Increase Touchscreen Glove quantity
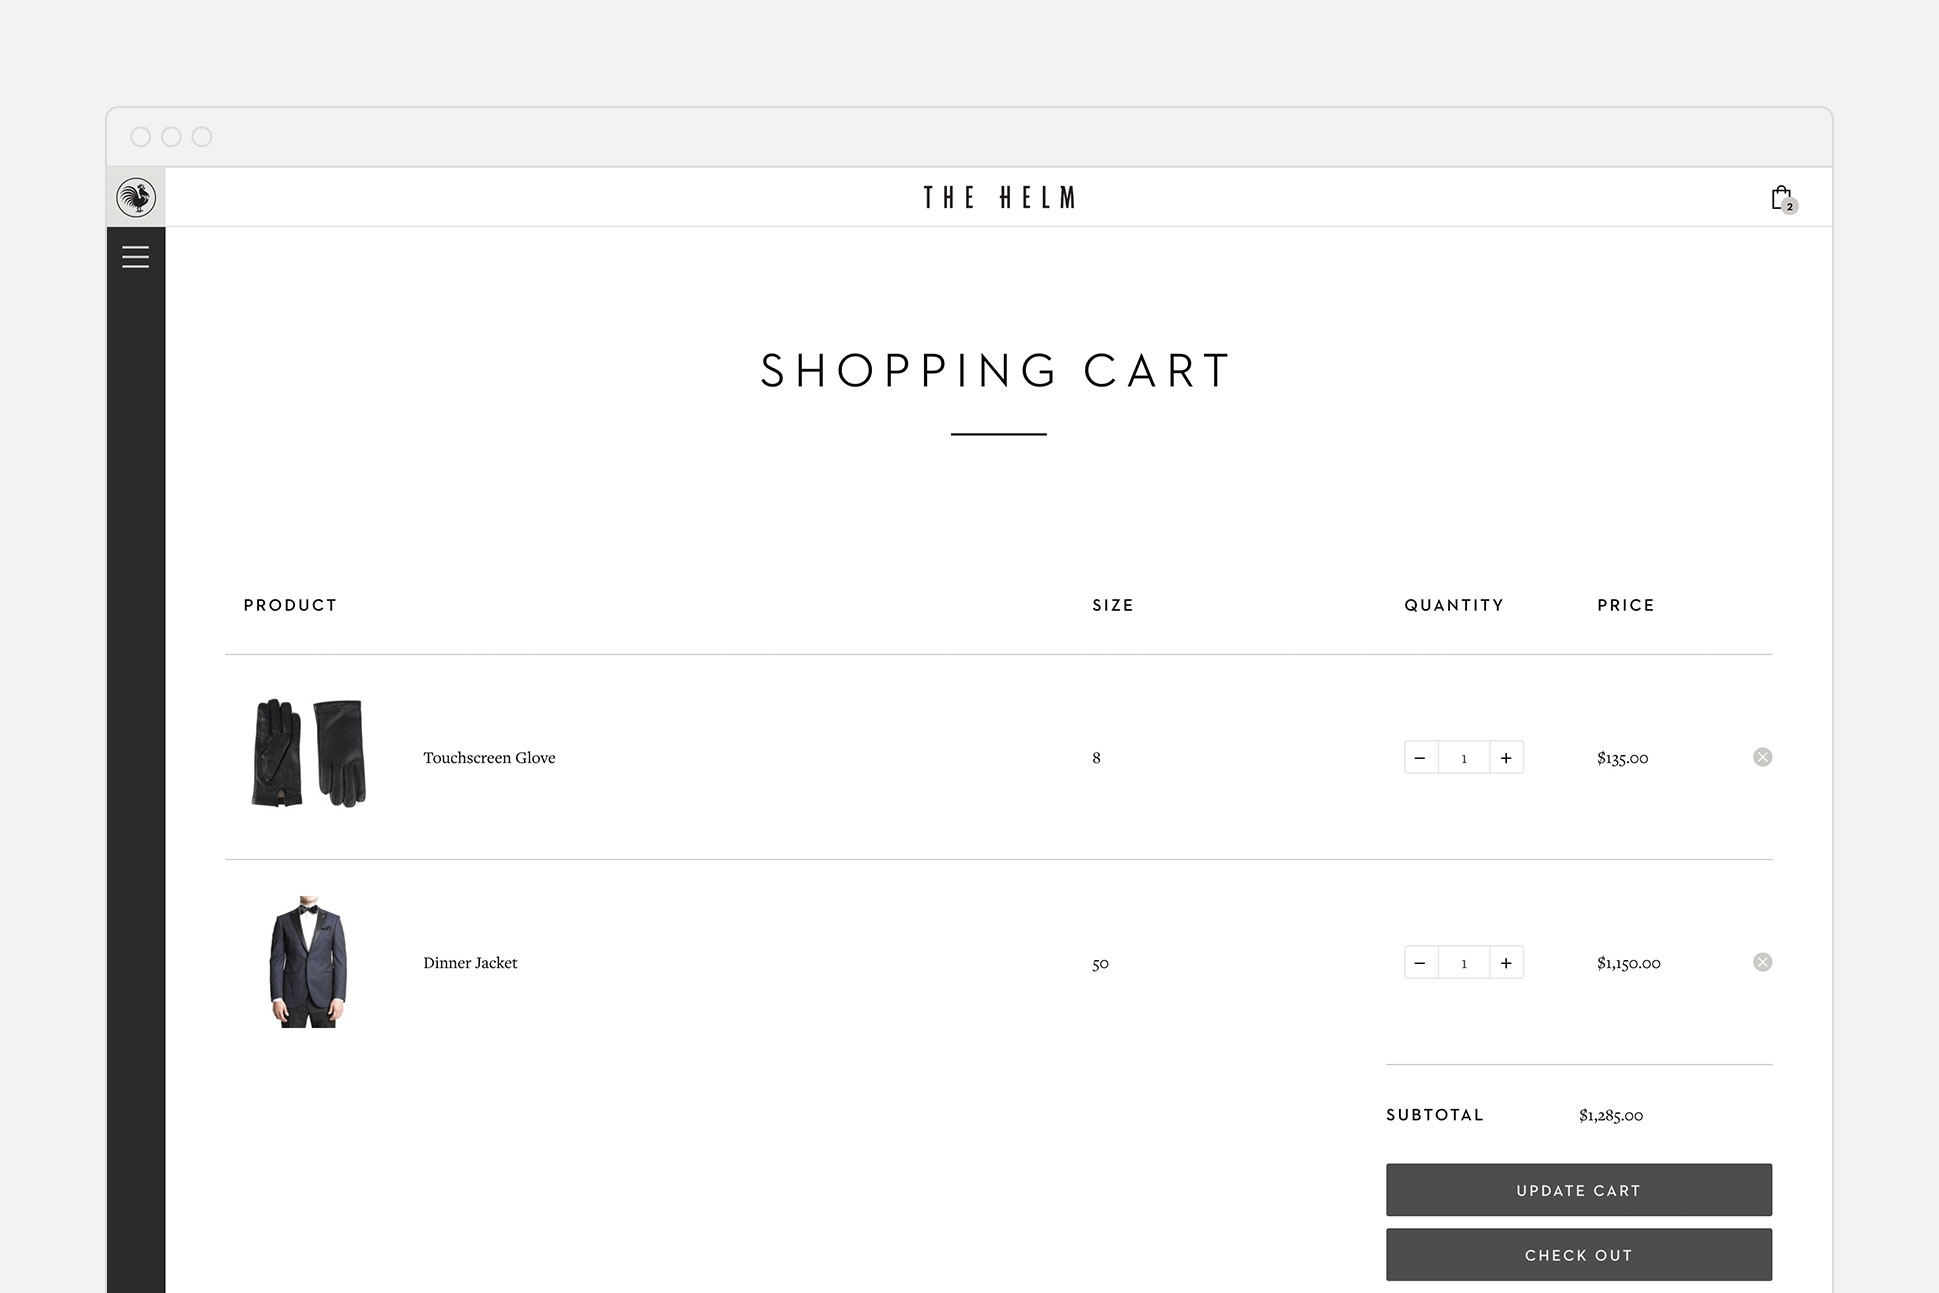Image resolution: width=1939 pixels, height=1293 pixels. (x=1506, y=757)
